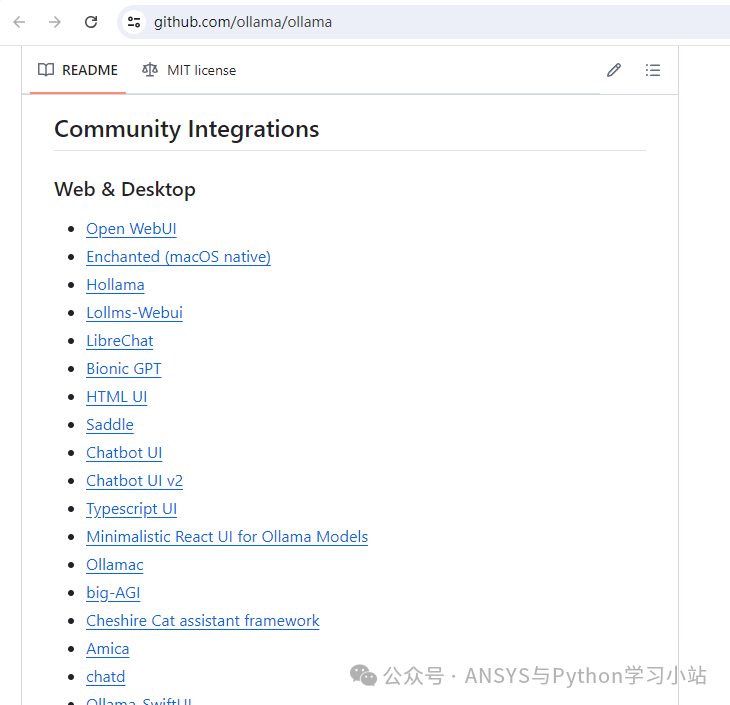The height and width of the screenshot is (705, 730).
Task: Click the scales icon beside MIT license
Action: click(150, 70)
